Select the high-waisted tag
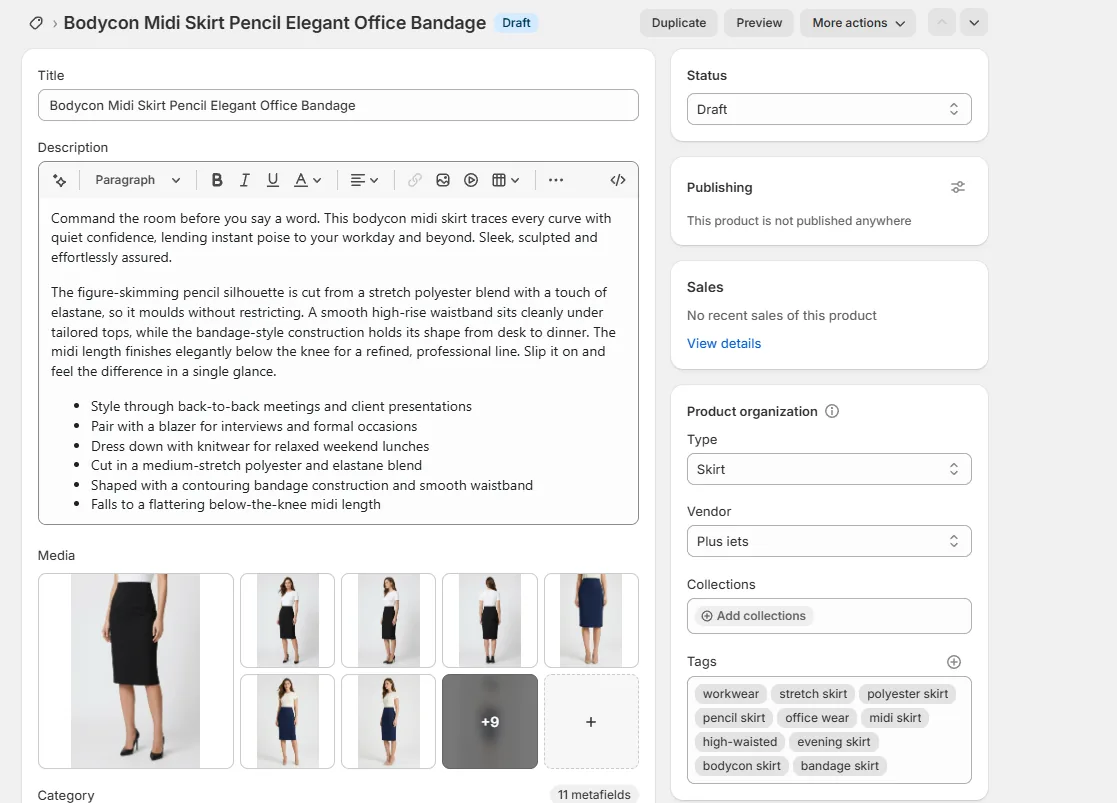The width and height of the screenshot is (1117, 803). [739, 742]
